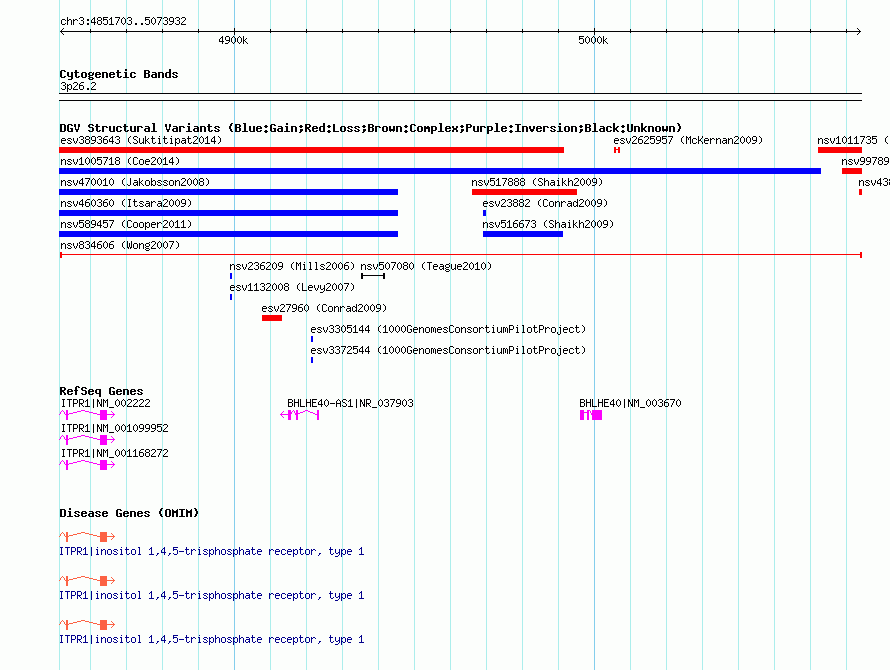Viewport: 890px width, 670px height.
Task: Click the Cytogenetic Bands track title
Action: point(119,74)
